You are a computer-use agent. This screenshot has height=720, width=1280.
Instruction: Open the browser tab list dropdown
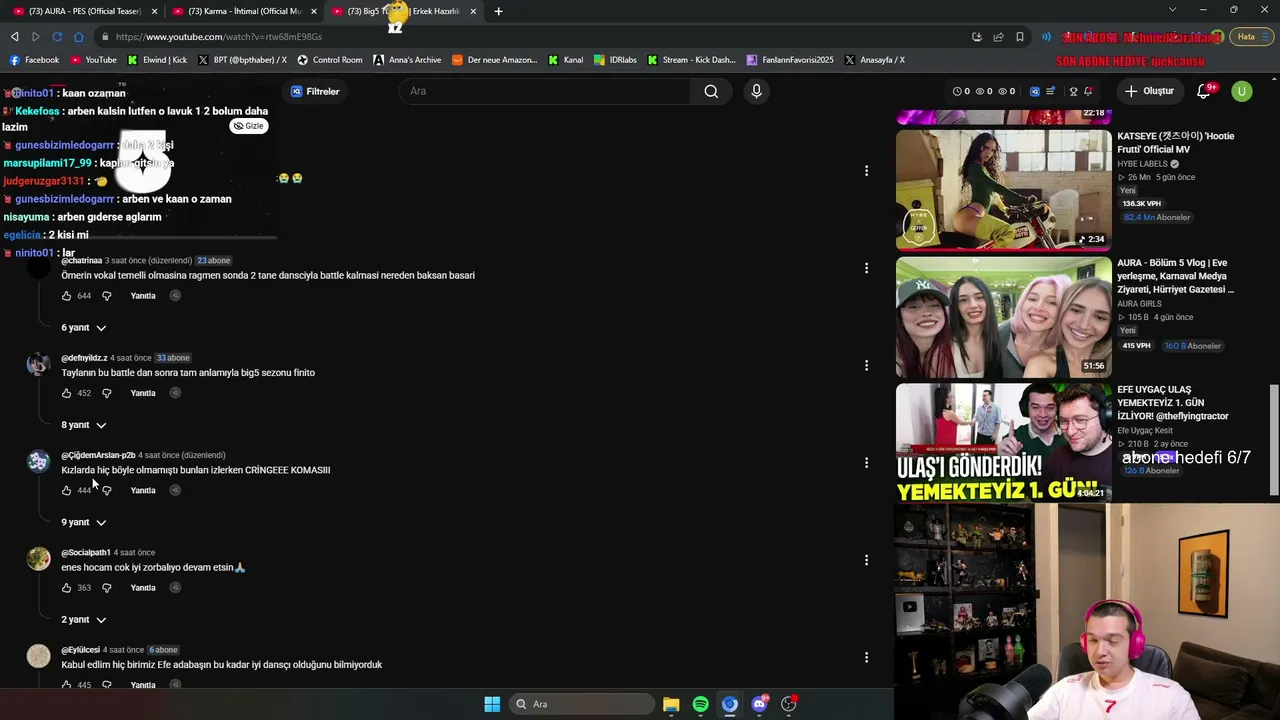(1173, 10)
